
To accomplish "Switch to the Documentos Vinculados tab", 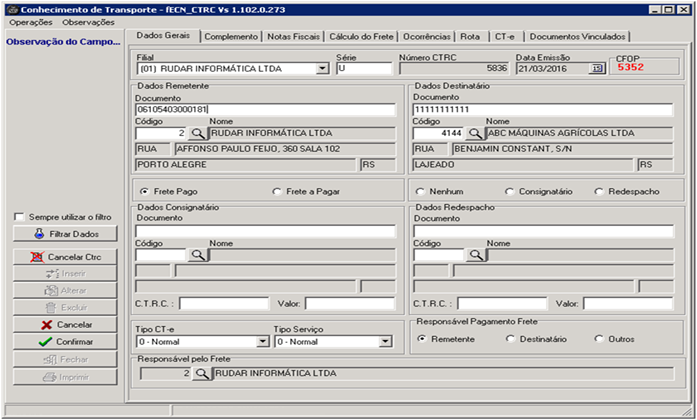I will coord(577,37).
